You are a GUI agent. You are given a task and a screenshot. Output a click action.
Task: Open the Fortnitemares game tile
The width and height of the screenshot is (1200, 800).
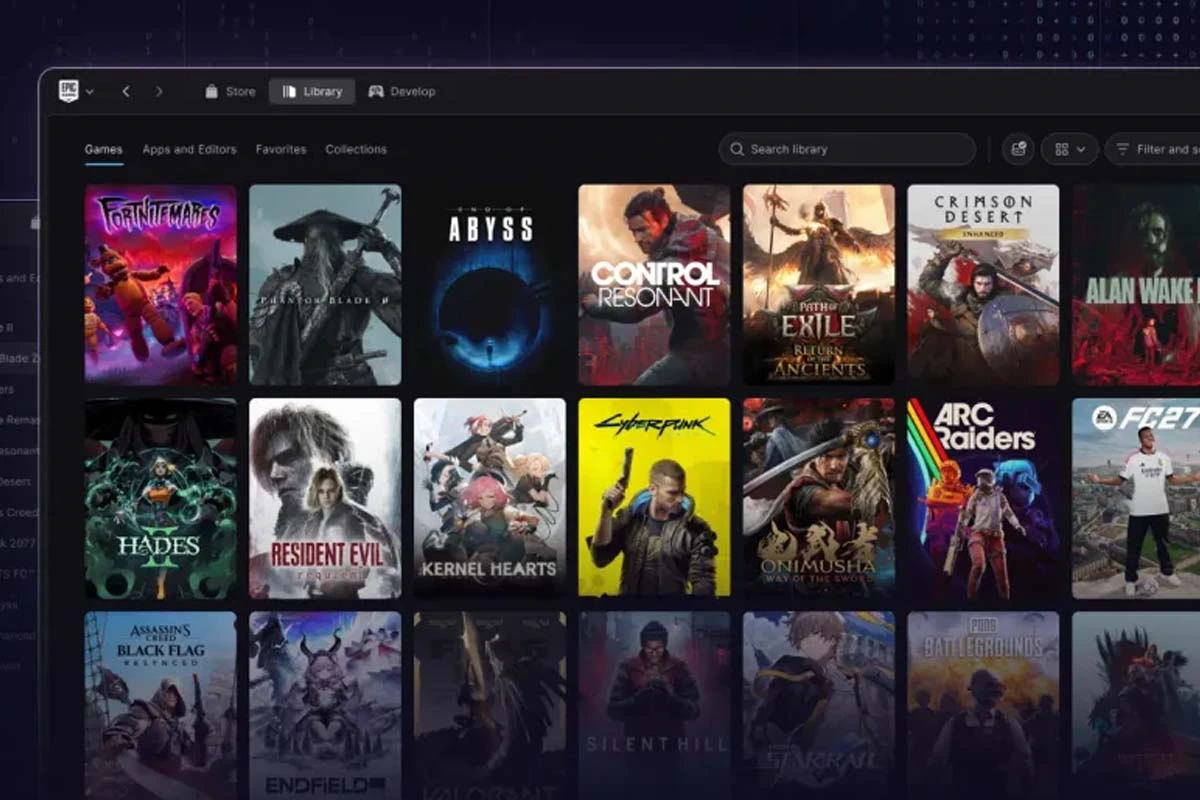(x=160, y=284)
